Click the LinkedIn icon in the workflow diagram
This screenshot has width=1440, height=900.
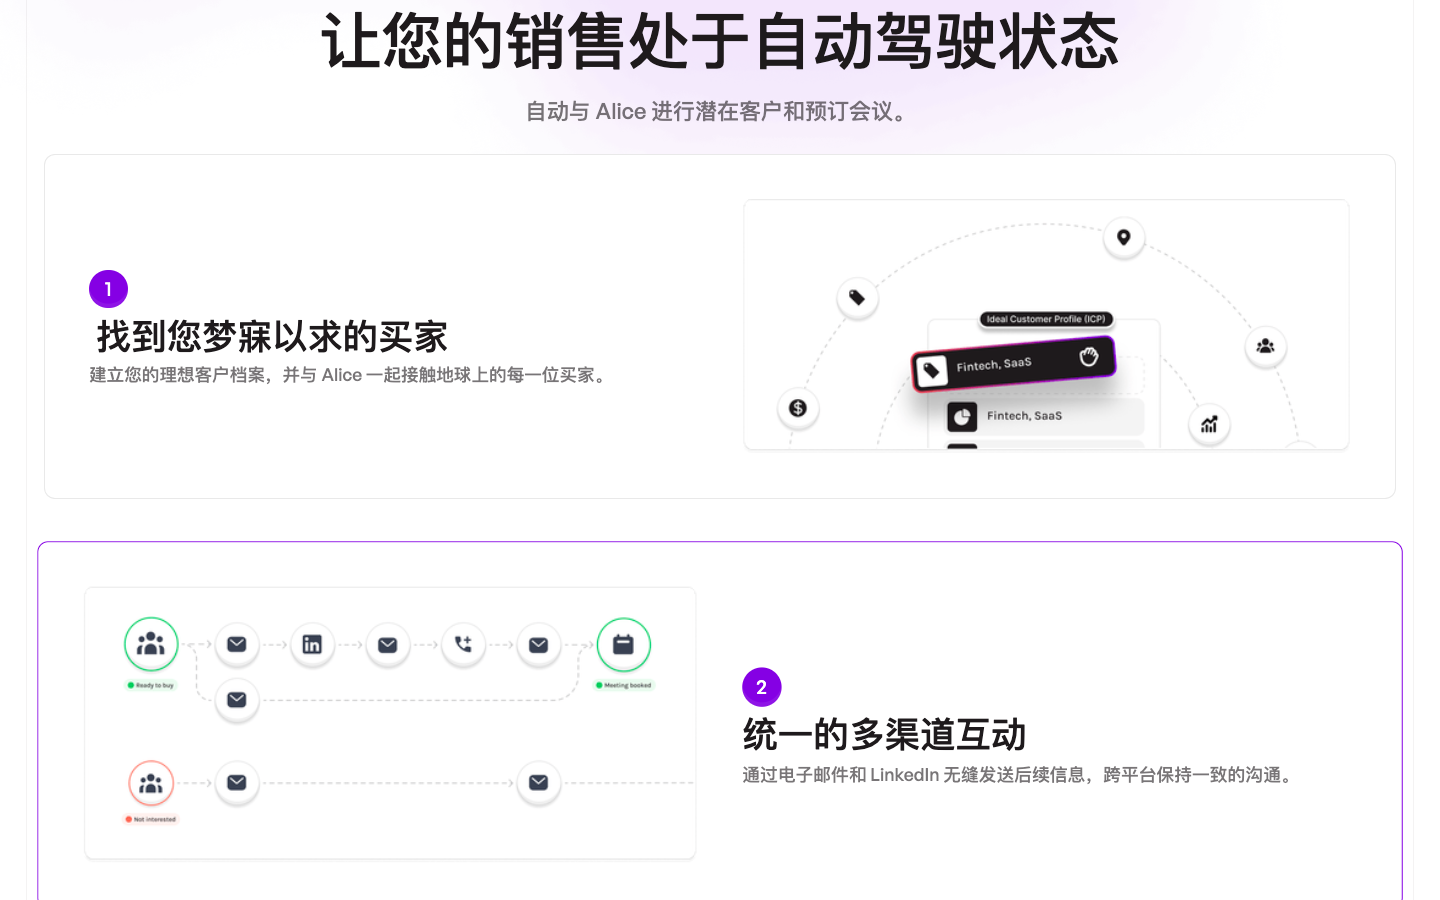pos(312,645)
